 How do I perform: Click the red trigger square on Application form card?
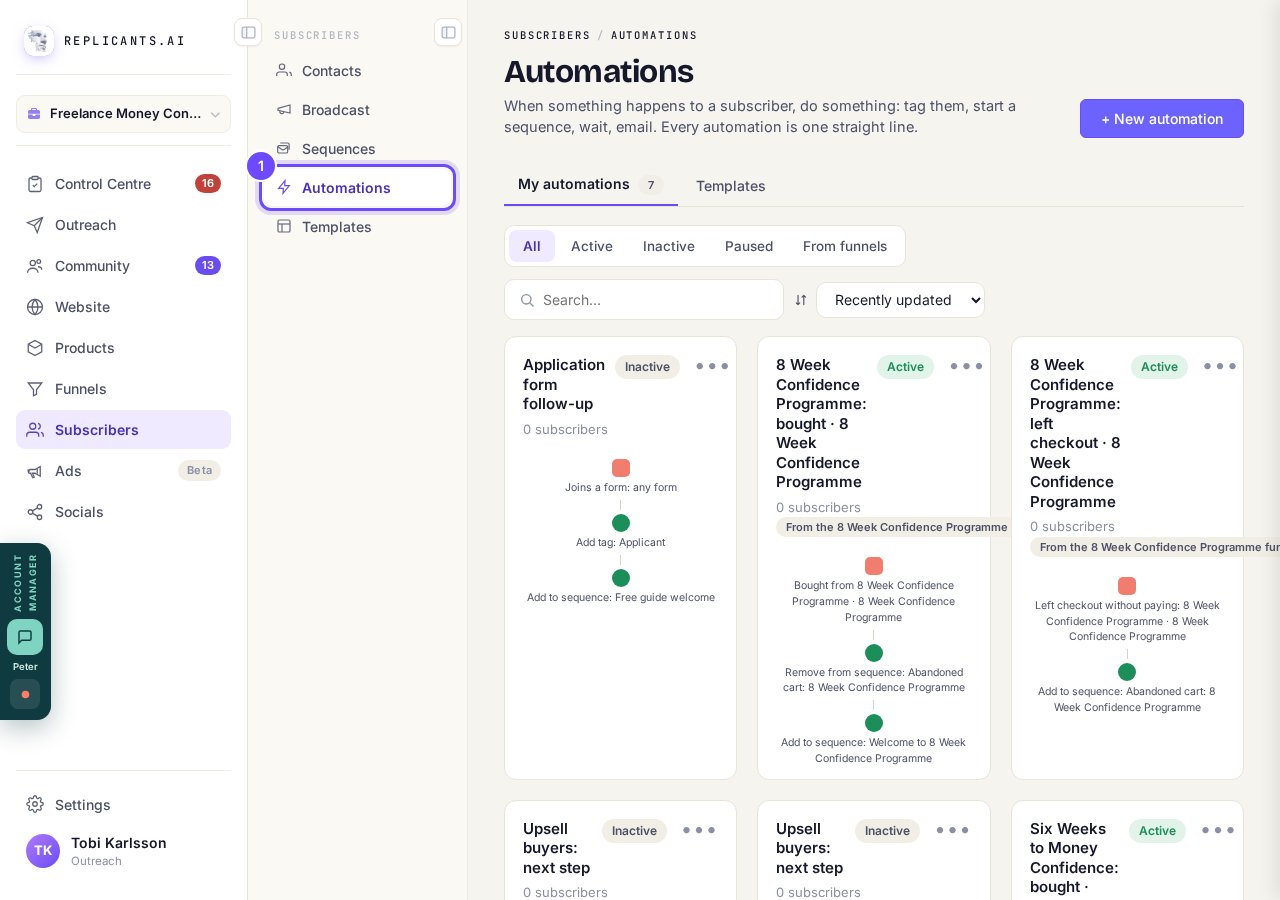click(x=621, y=468)
